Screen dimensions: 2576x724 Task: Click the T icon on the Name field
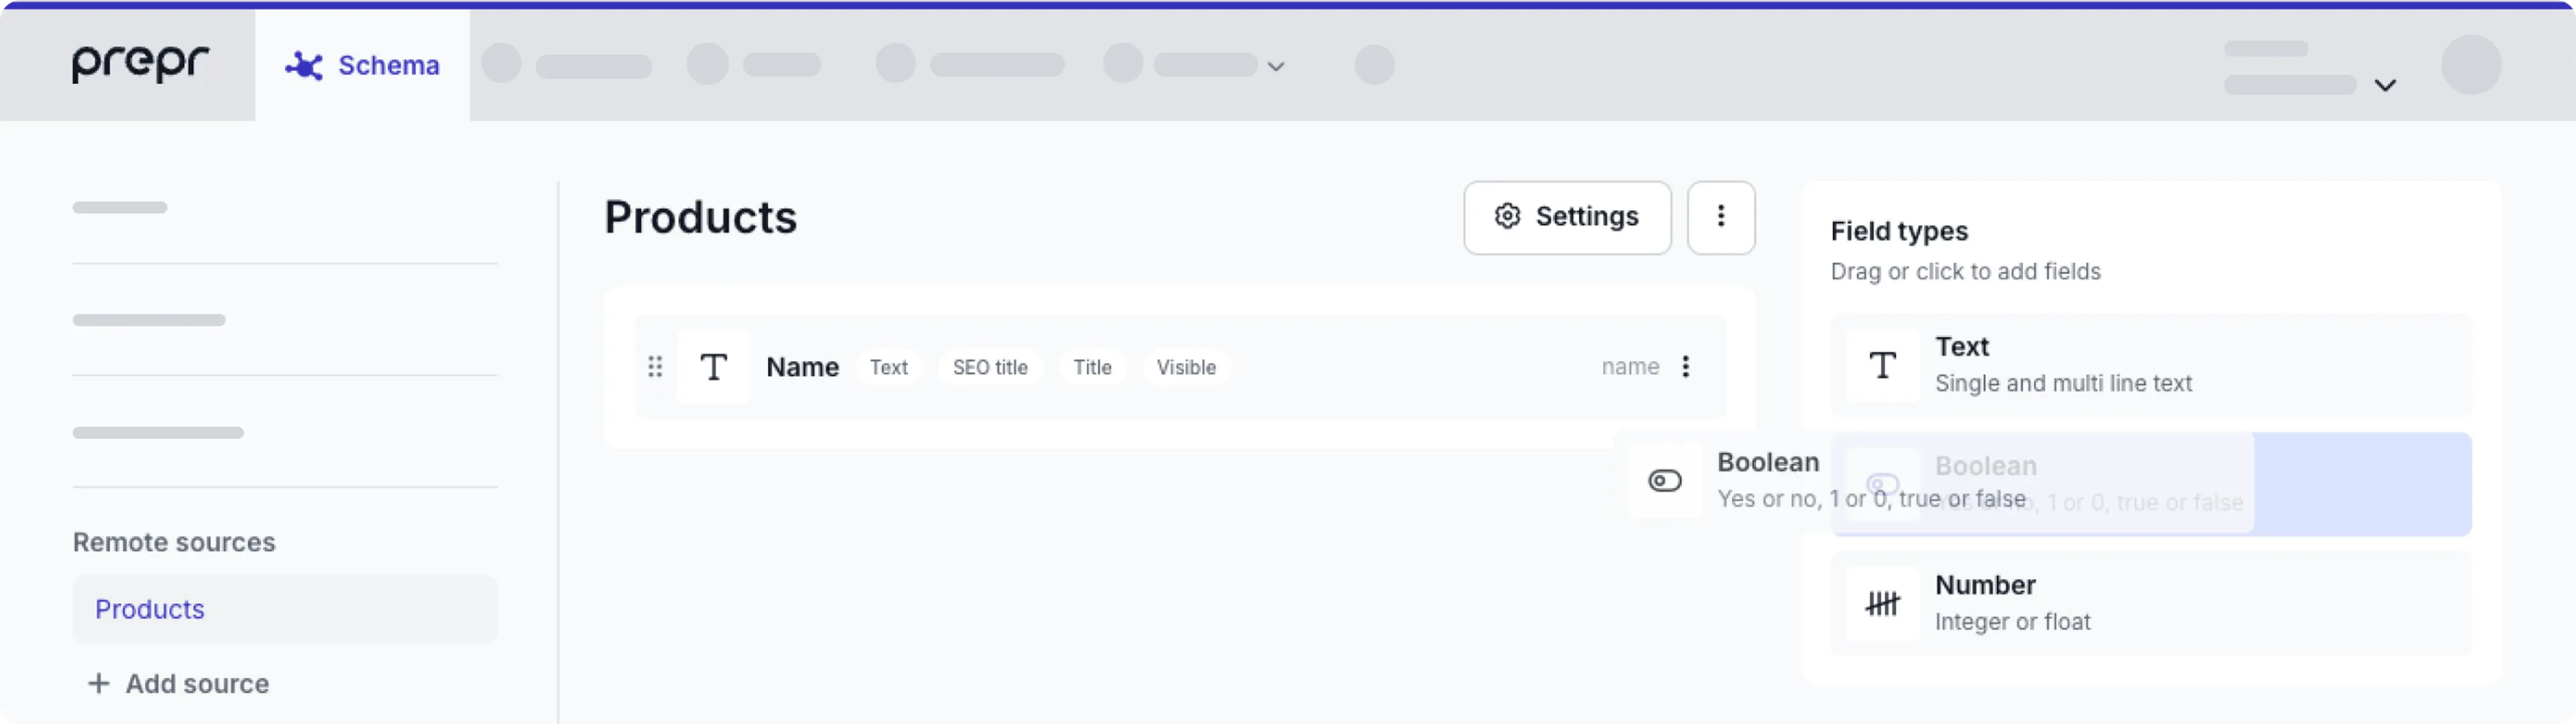pyautogui.click(x=714, y=366)
